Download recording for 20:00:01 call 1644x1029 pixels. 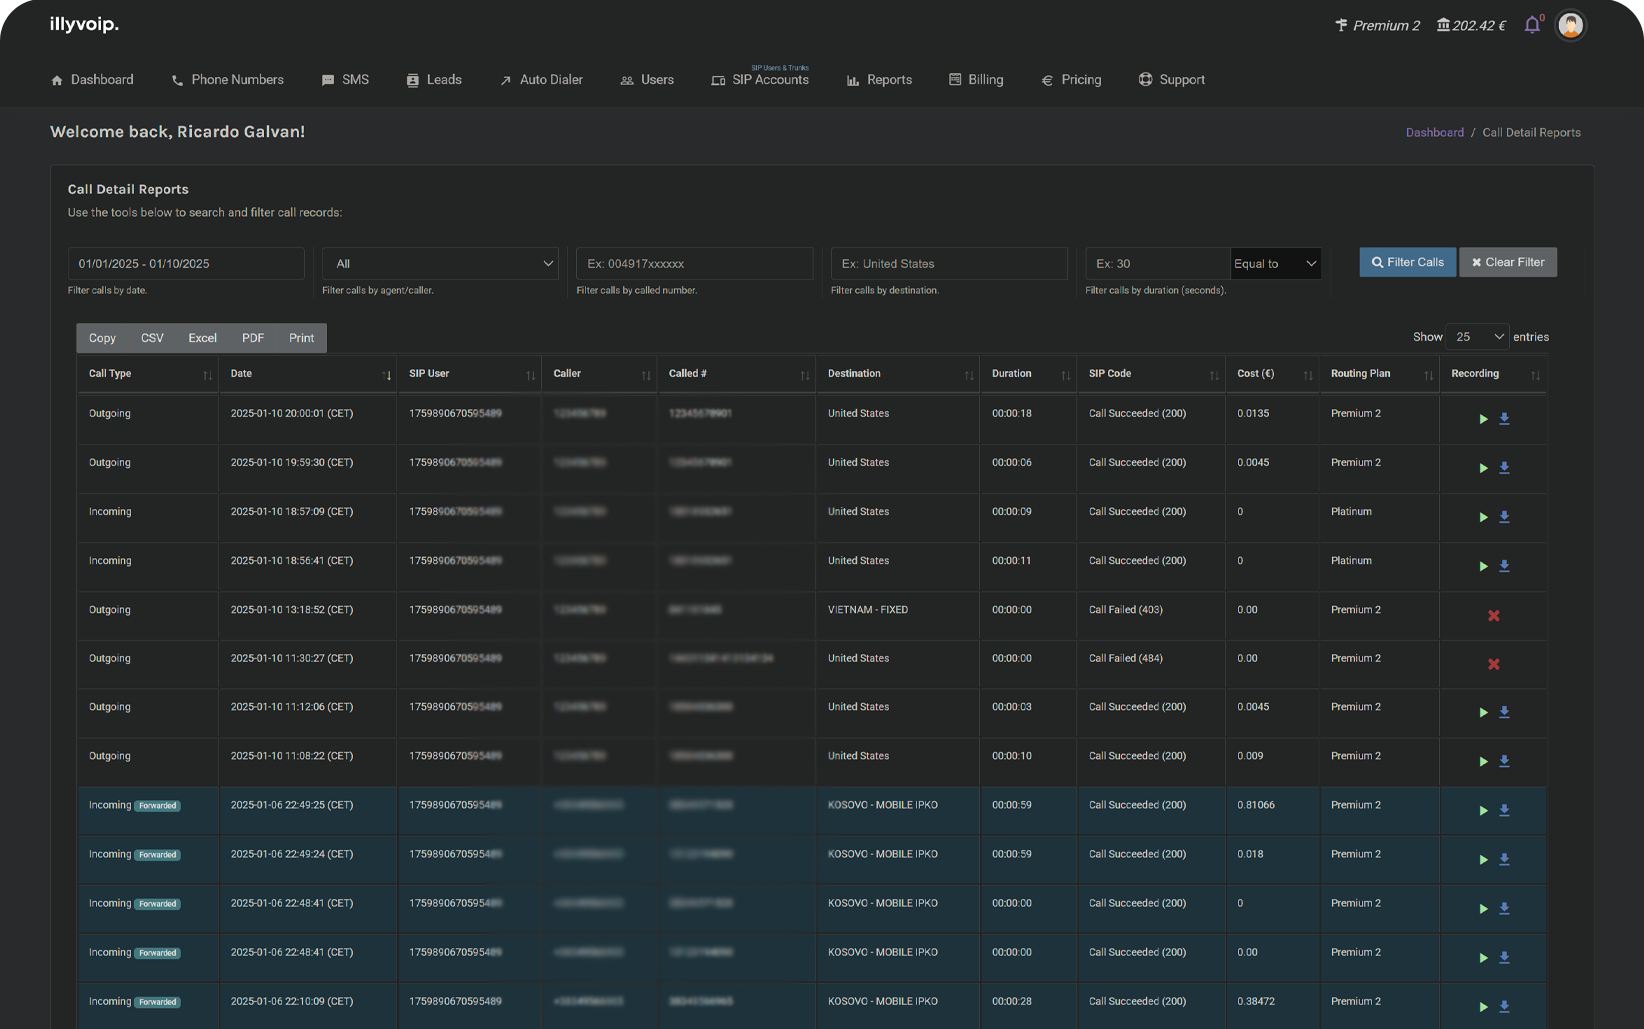pos(1504,419)
